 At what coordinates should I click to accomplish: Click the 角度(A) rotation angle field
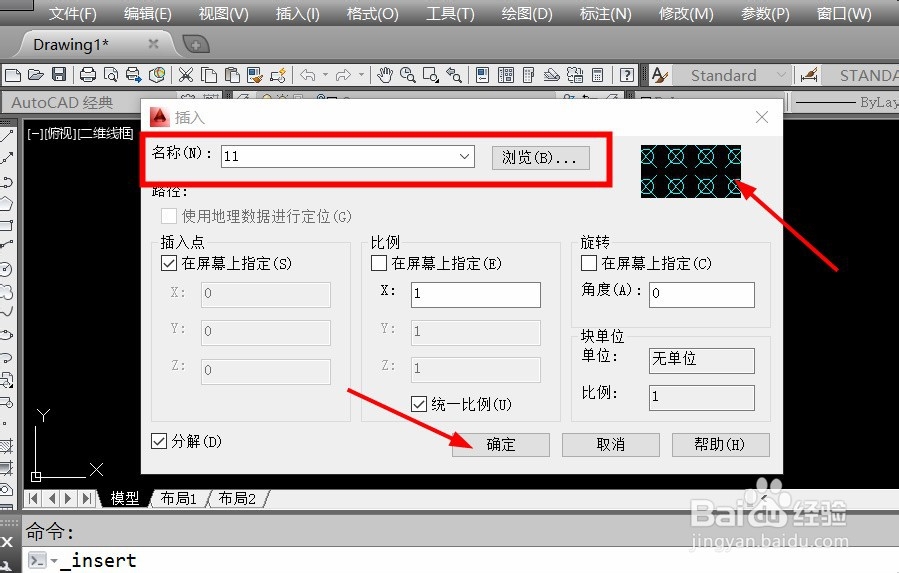click(701, 294)
